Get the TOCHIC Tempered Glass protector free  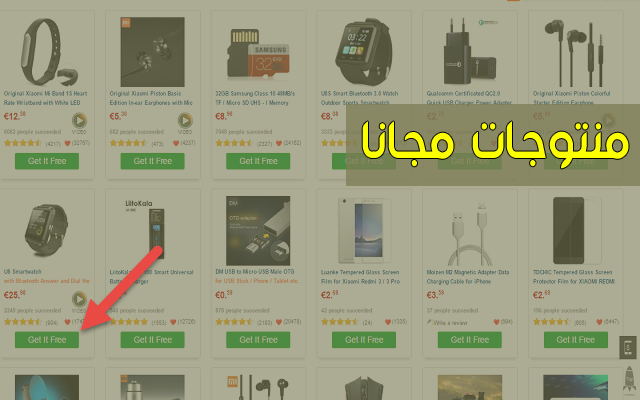(x=576, y=340)
